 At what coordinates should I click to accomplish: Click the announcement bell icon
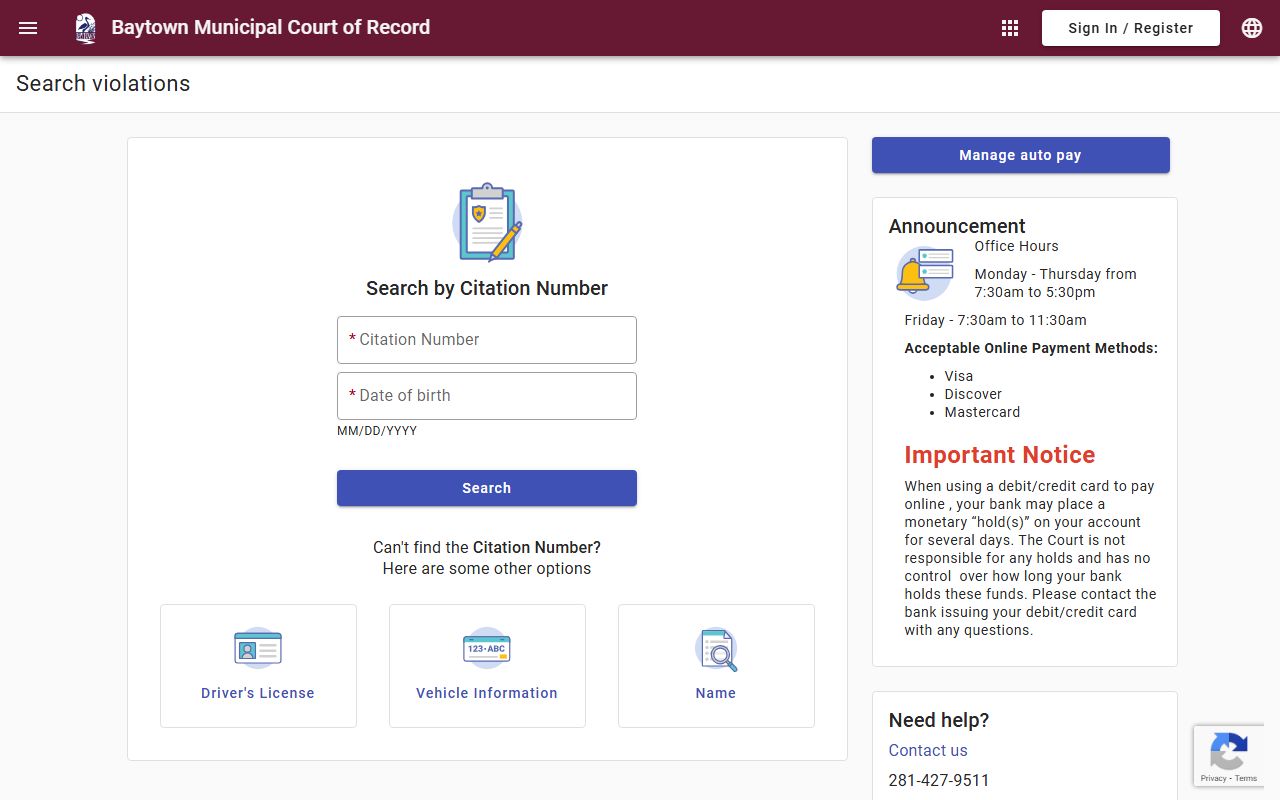pos(925,272)
